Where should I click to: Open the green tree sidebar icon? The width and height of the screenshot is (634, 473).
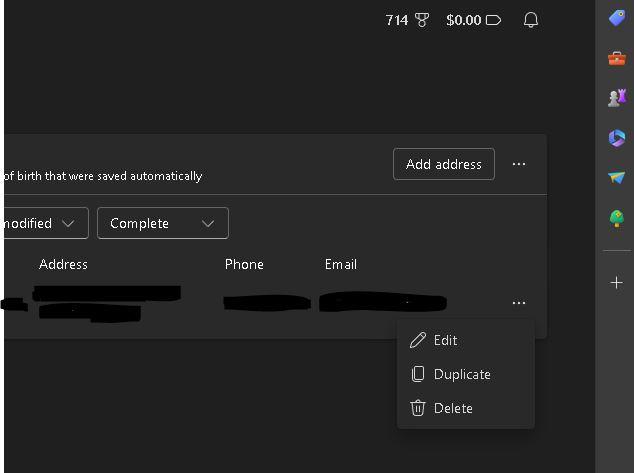(617, 218)
